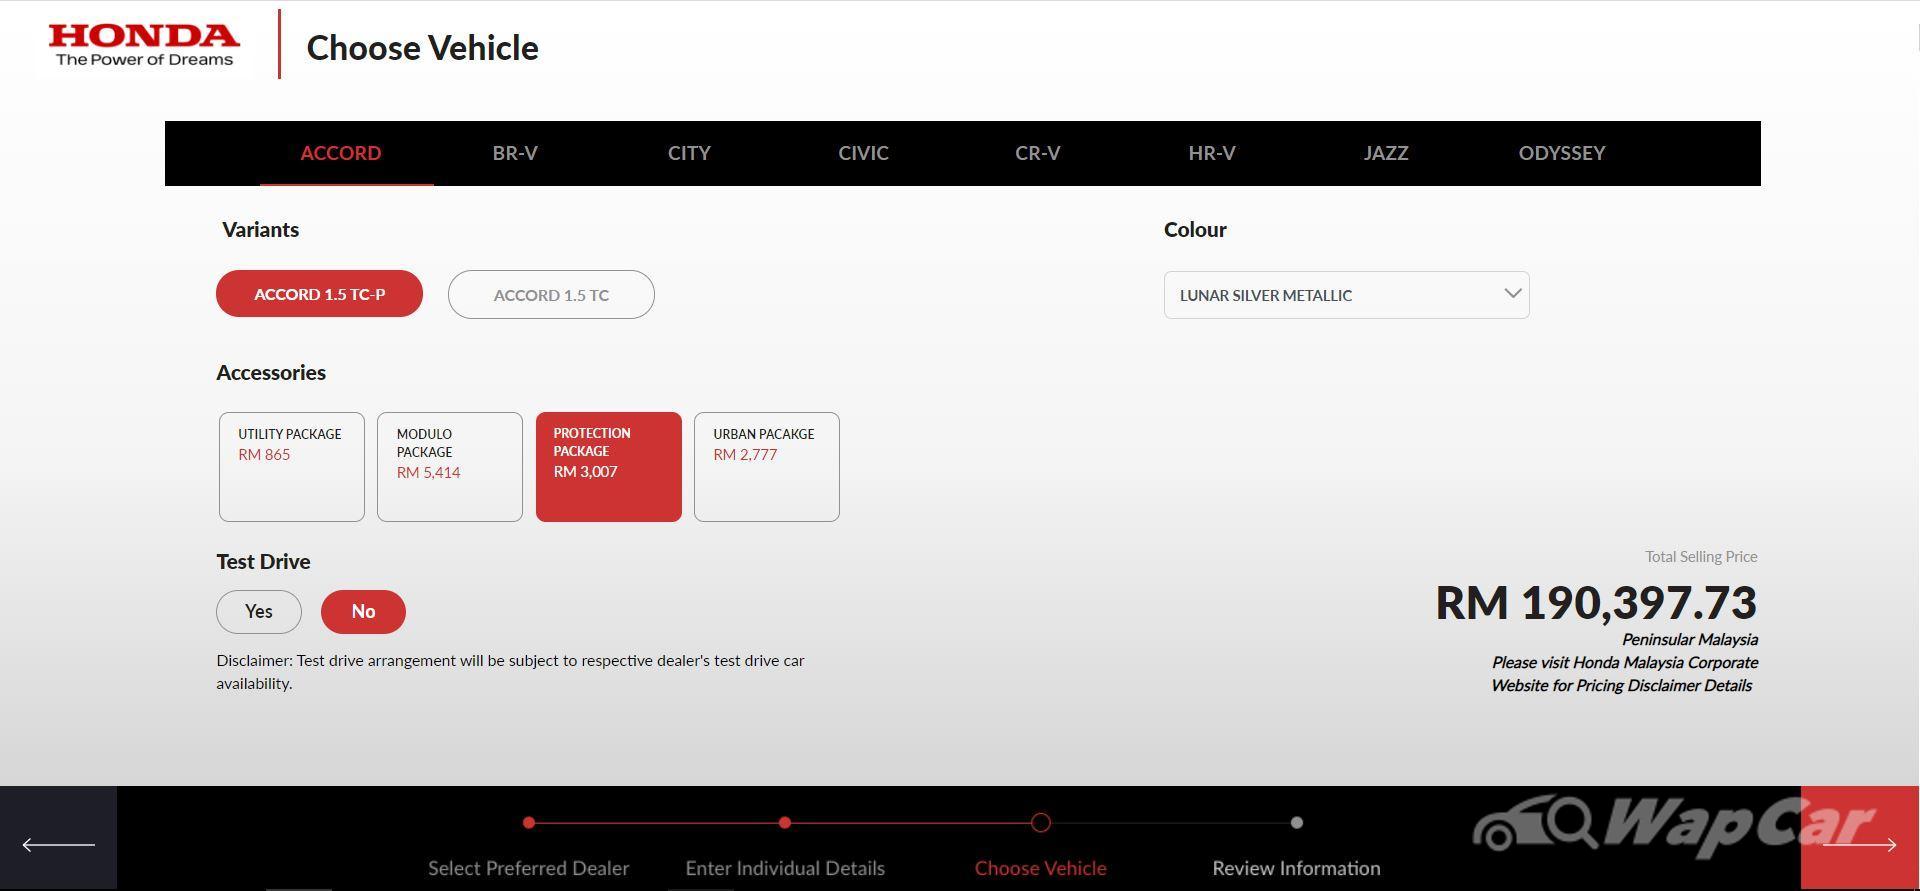Click Choose Vehicle step circle
This screenshot has height=891, width=1920.
[1041, 823]
